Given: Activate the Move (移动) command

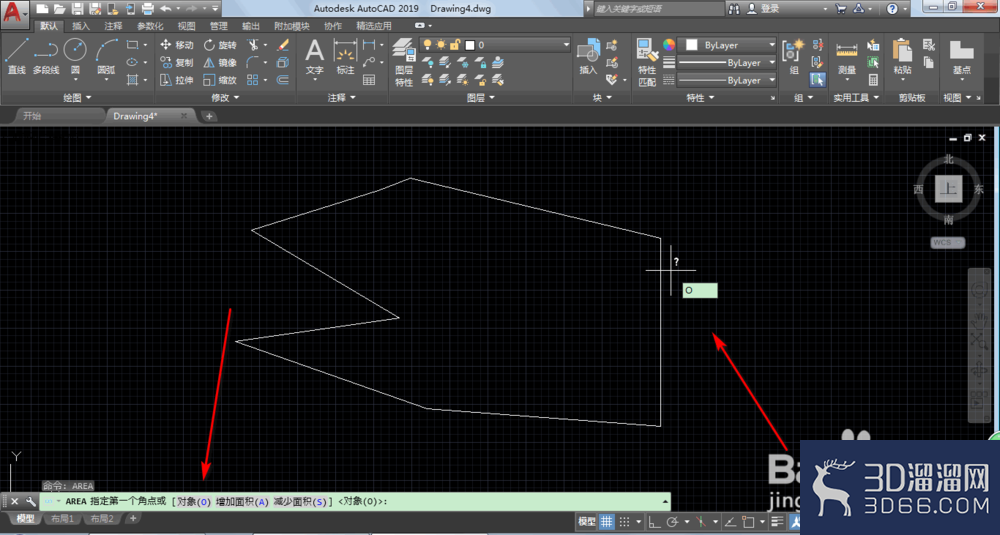Looking at the screenshot, I should (177, 45).
